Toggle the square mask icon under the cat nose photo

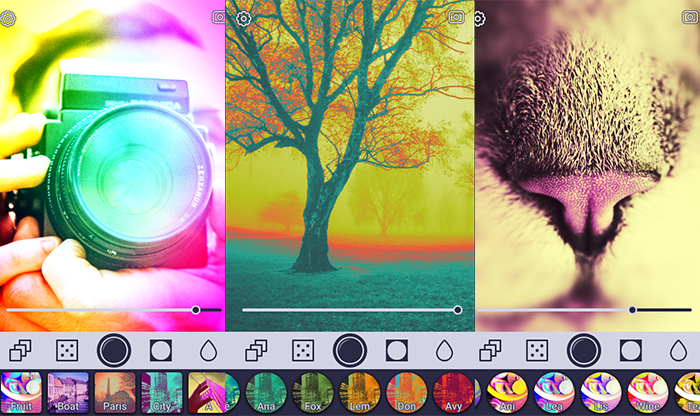click(630, 350)
